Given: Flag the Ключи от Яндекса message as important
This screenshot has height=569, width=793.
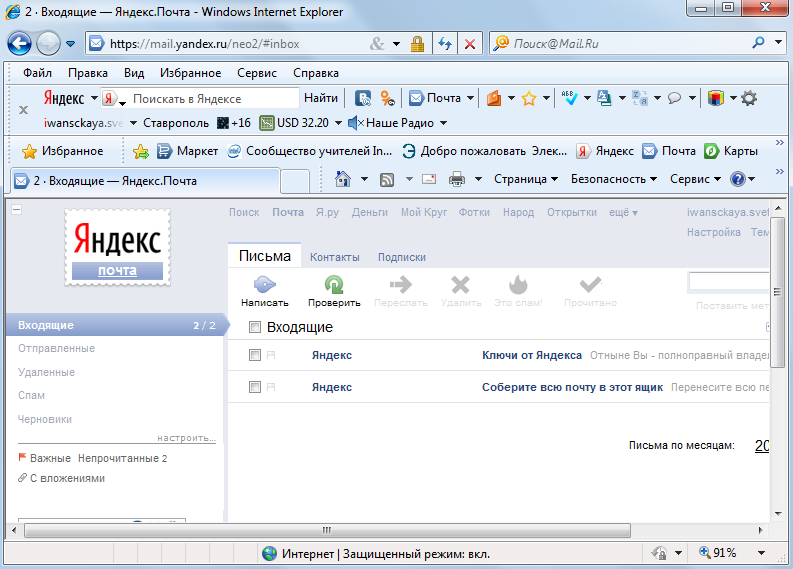Looking at the screenshot, I should coord(271,355).
